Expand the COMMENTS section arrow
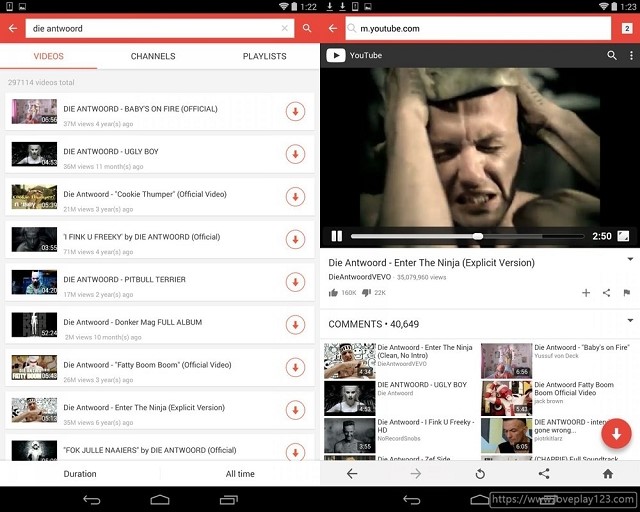Screen dimensions: 640x512 pos(630,321)
